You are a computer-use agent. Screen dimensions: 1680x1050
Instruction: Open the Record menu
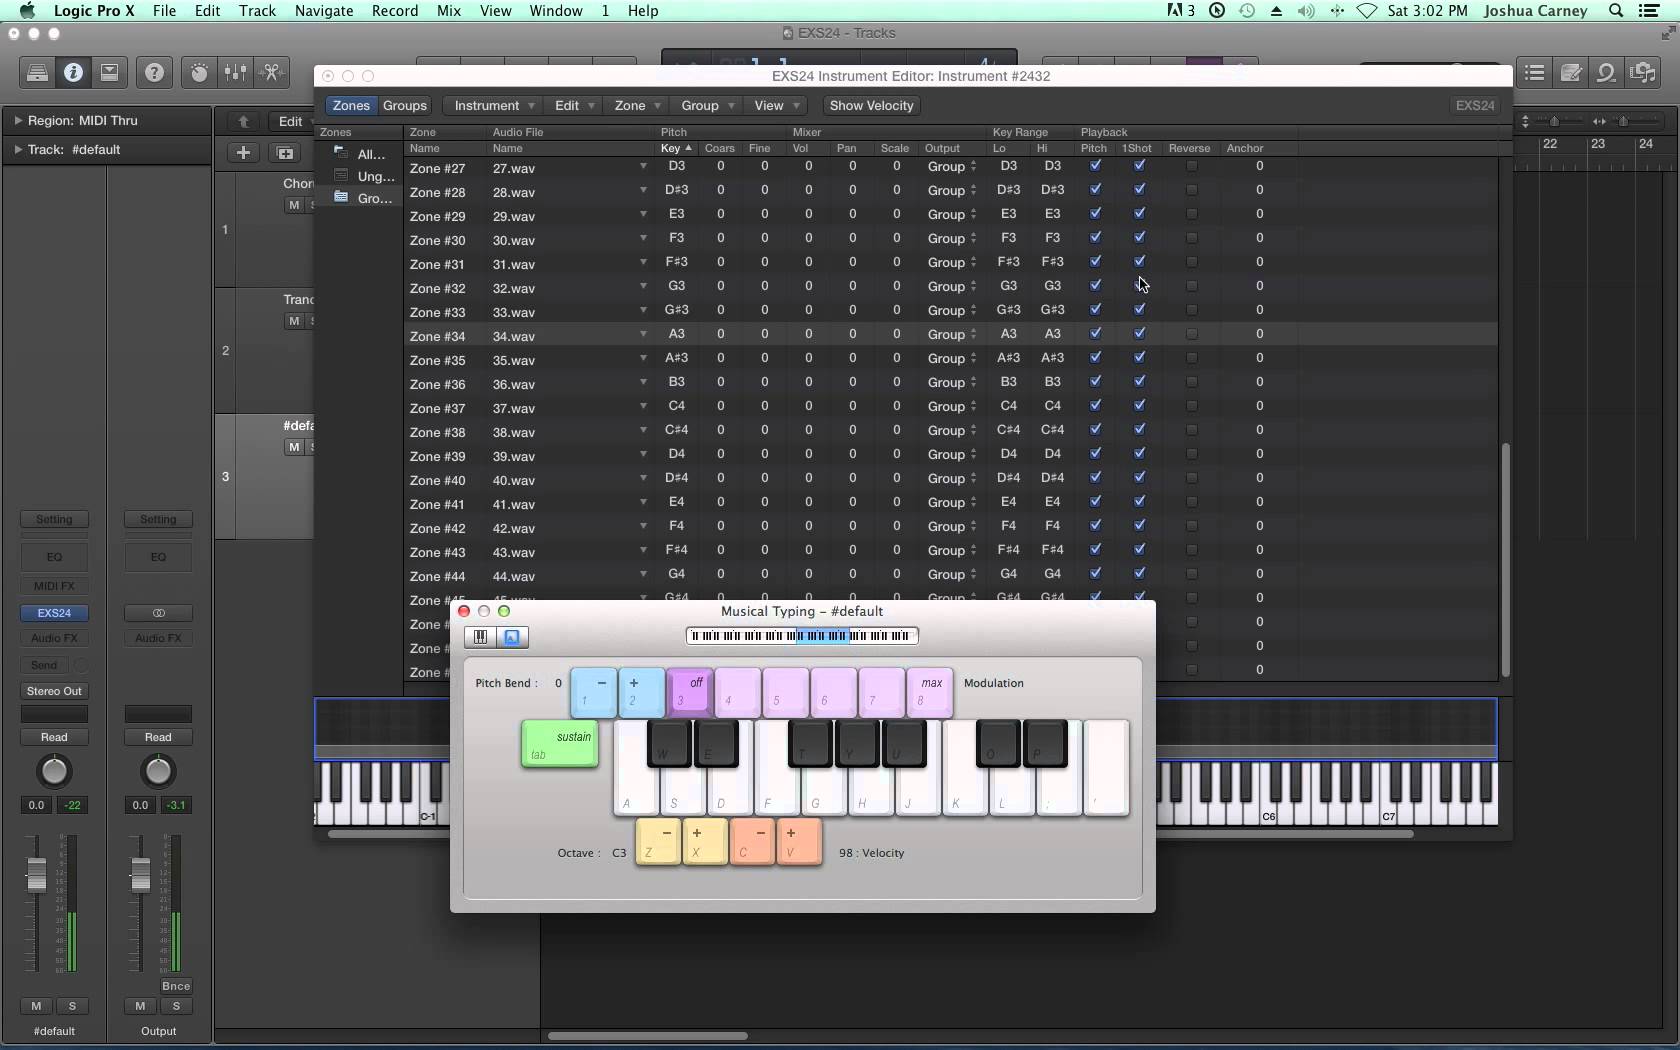[x=394, y=11]
